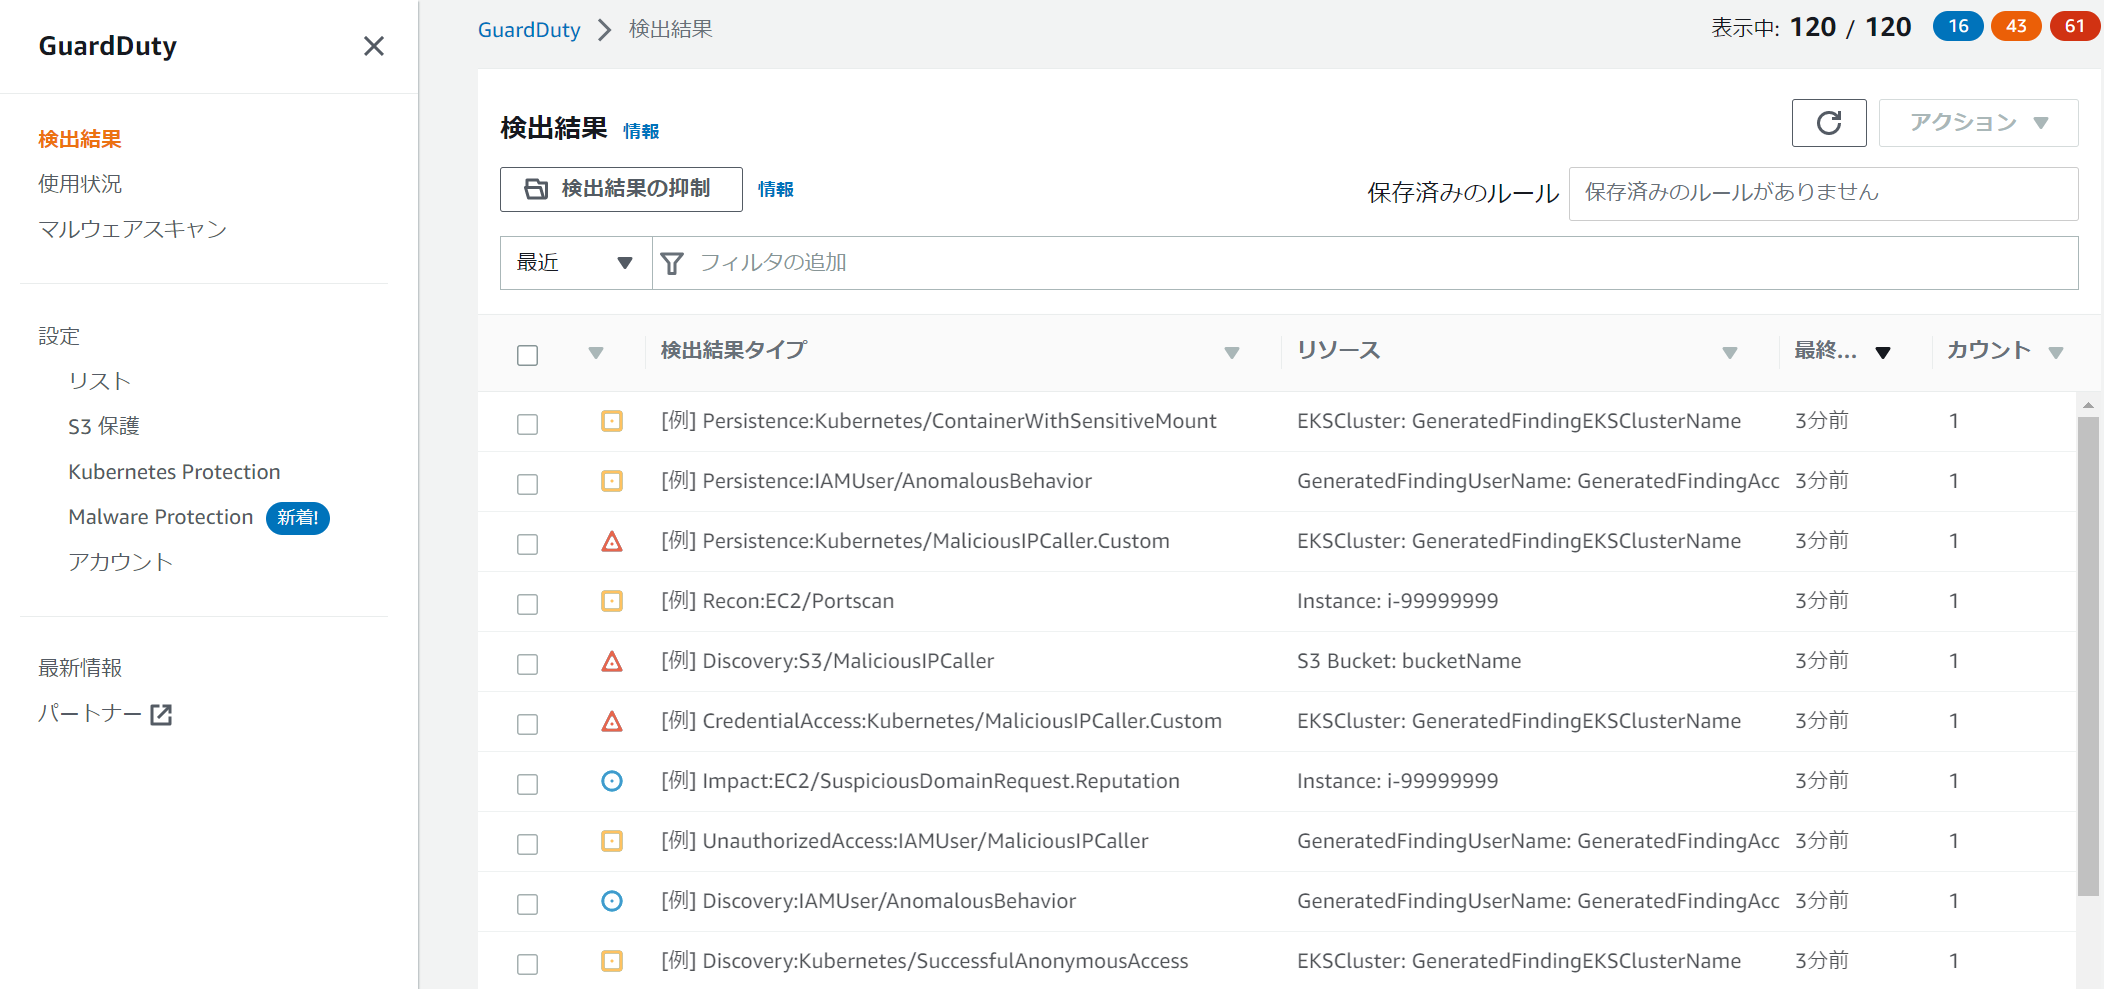
Task: Click the filter funnel icon
Action: click(672, 263)
